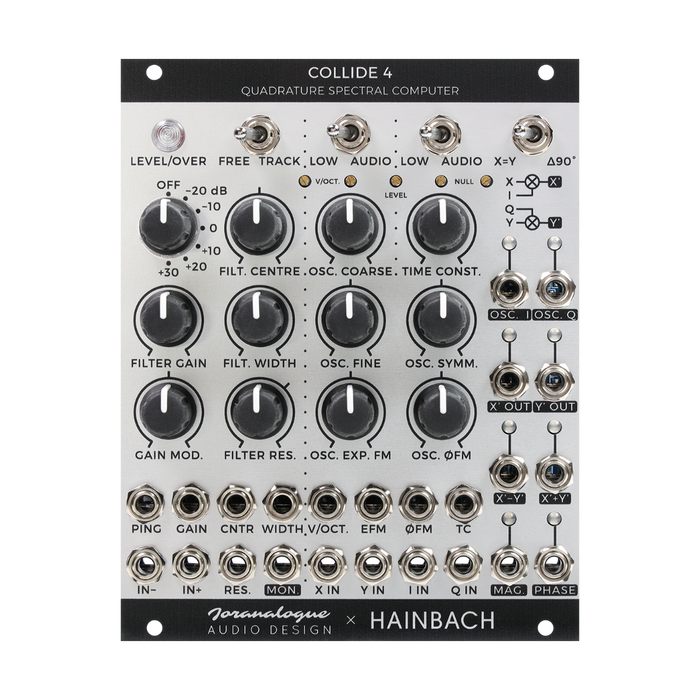Click the ØFM input jack
This screenshot has height=700, width=700.
coord(418,503)
